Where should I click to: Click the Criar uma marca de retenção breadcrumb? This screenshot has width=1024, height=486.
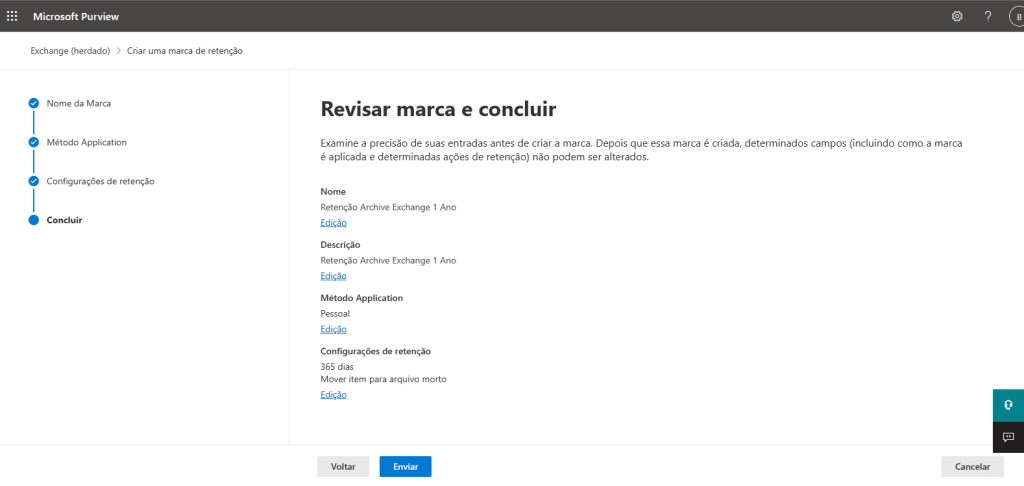click(184, 50)
